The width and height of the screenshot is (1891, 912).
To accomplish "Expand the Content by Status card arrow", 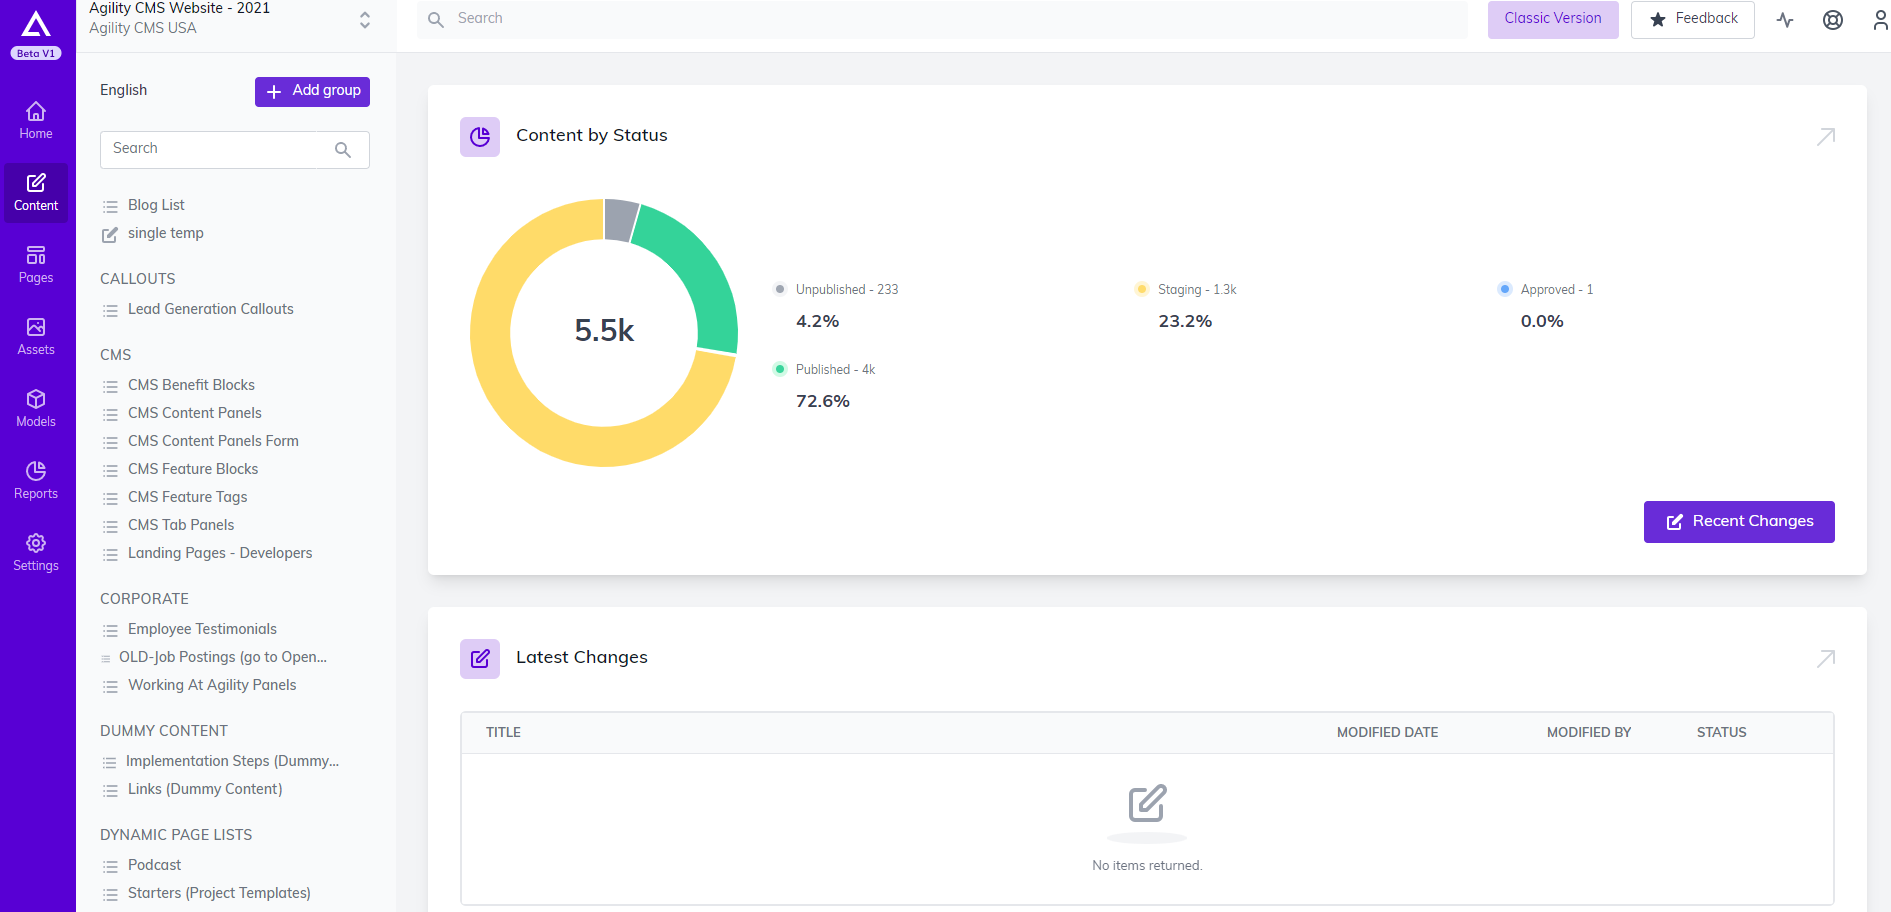I will click(1825, 136).
